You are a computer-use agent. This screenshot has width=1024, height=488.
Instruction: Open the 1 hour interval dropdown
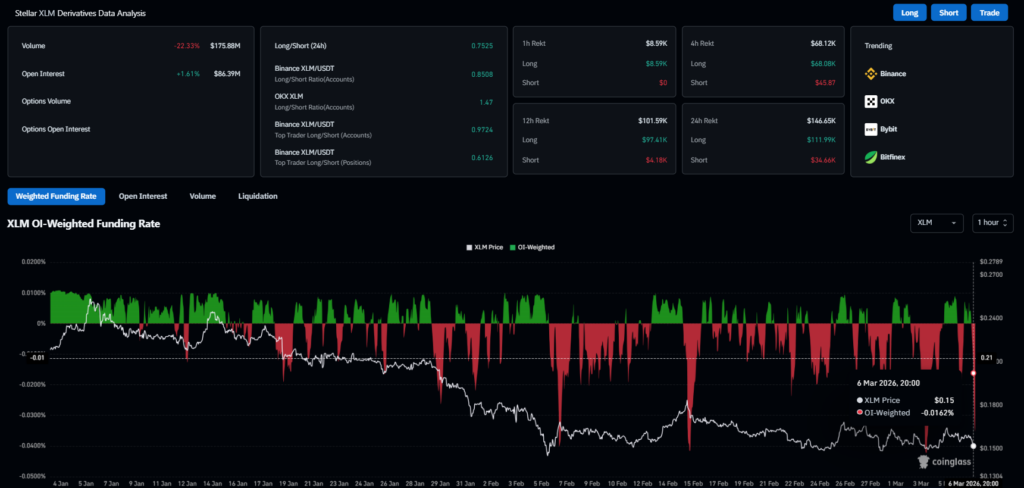tap(993, 223)
